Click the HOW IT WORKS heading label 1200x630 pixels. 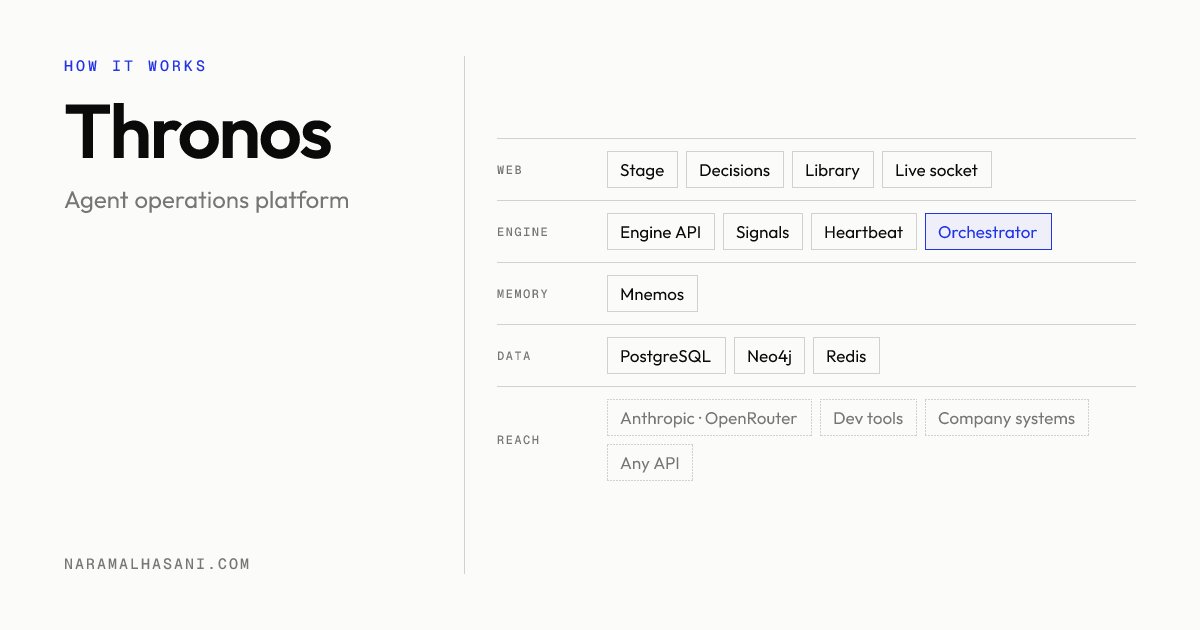pos(135,66)
